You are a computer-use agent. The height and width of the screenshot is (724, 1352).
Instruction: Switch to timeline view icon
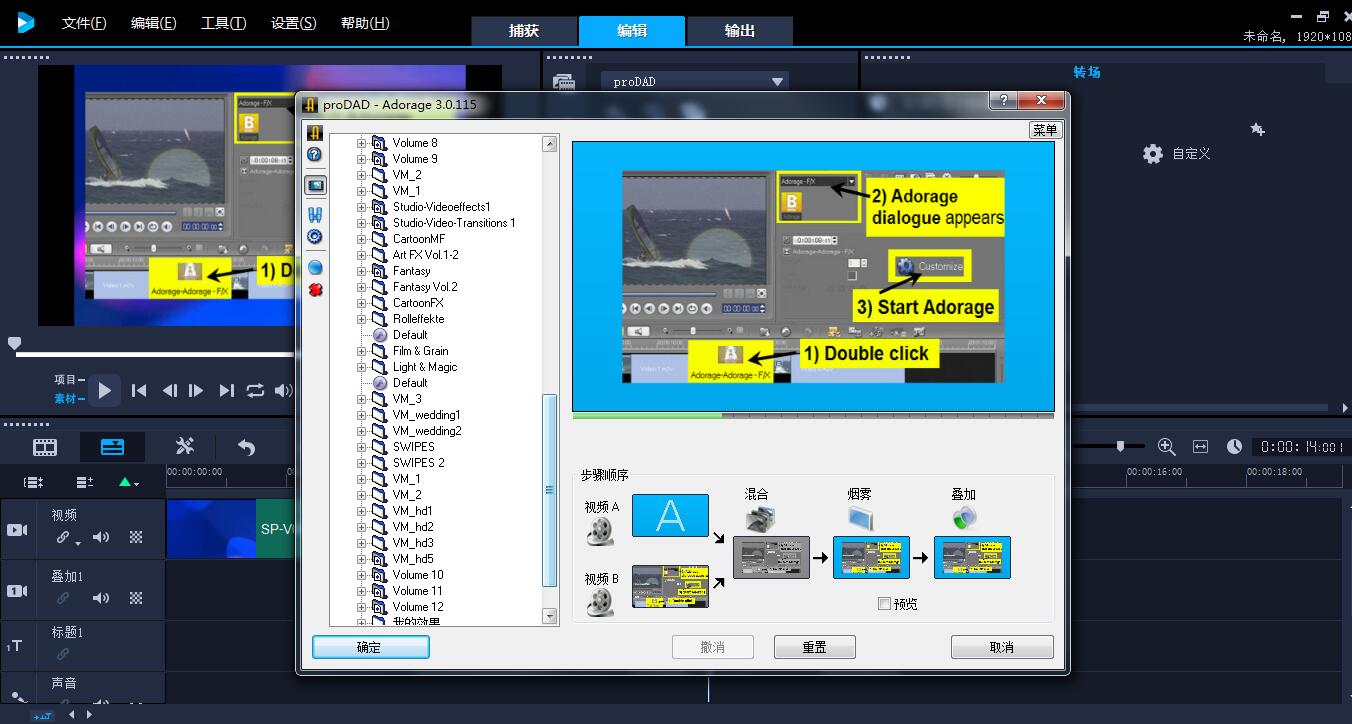tap(113, 447)
